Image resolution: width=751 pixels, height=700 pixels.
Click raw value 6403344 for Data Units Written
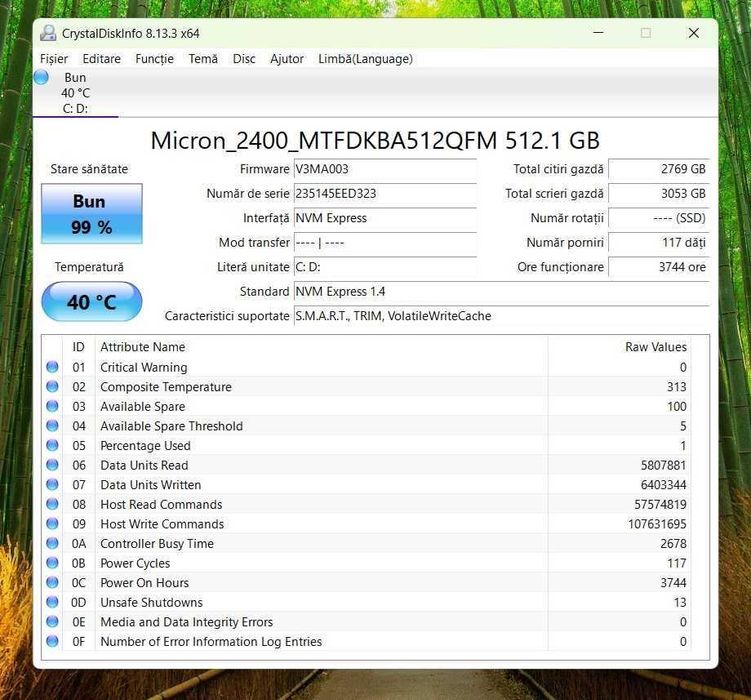coord(663,485)
